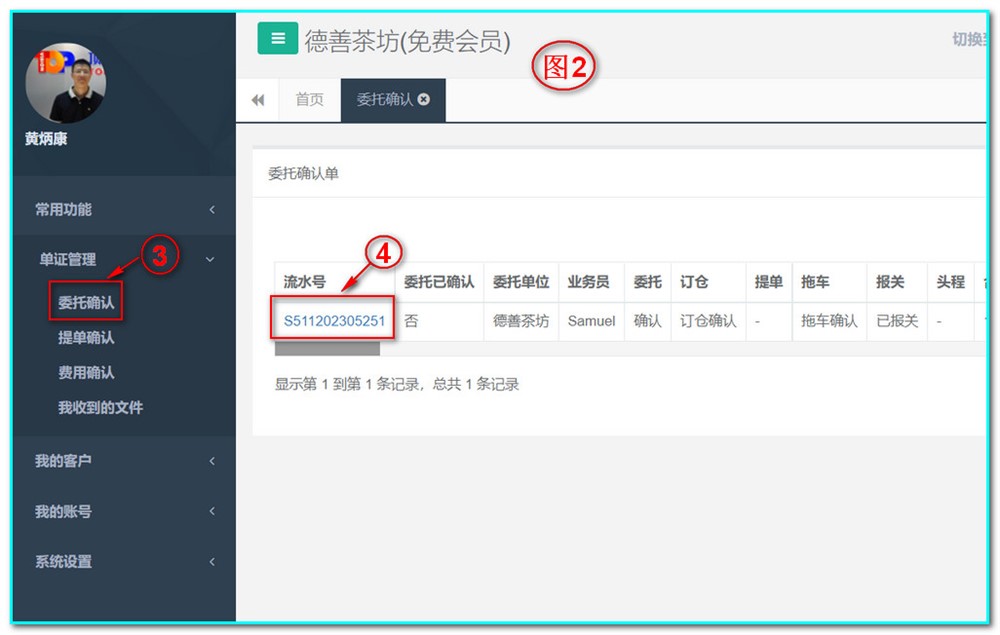Switch to the 首页 tab
This screenshot has width=1000, height=635.
pyautogui.click(x=308, y=99)
